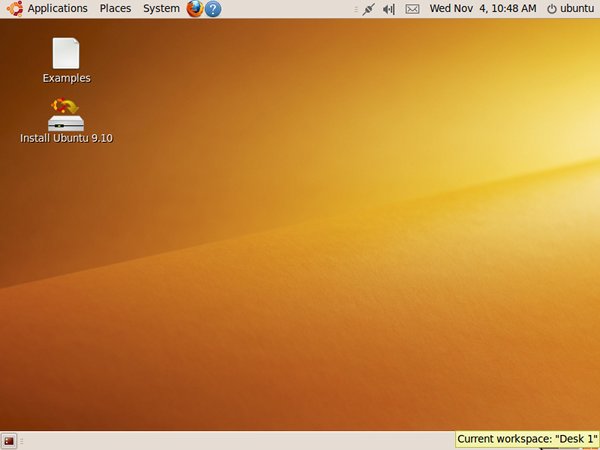Open the envelope messaging indicator
This screenshot has width=600, height=450.
coord(412,9)
